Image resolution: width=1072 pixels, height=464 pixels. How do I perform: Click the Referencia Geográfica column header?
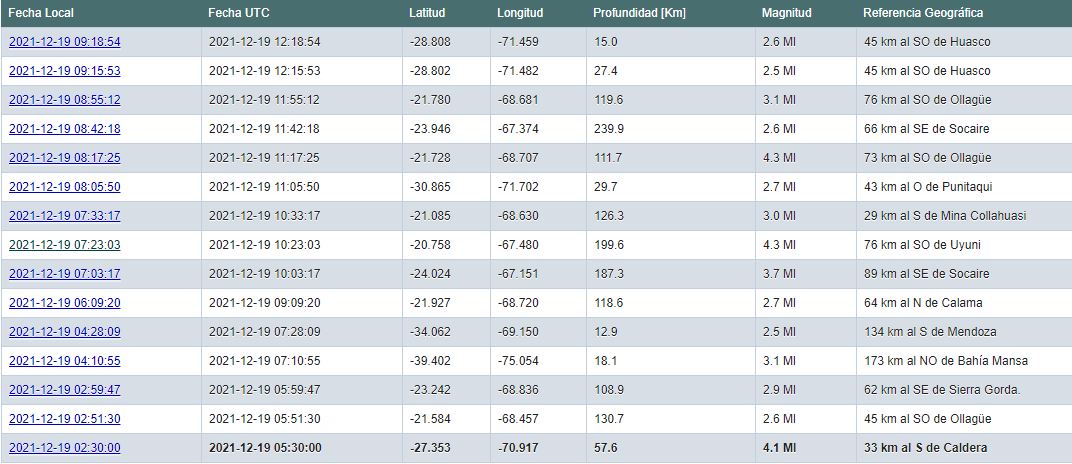[922, 13]
